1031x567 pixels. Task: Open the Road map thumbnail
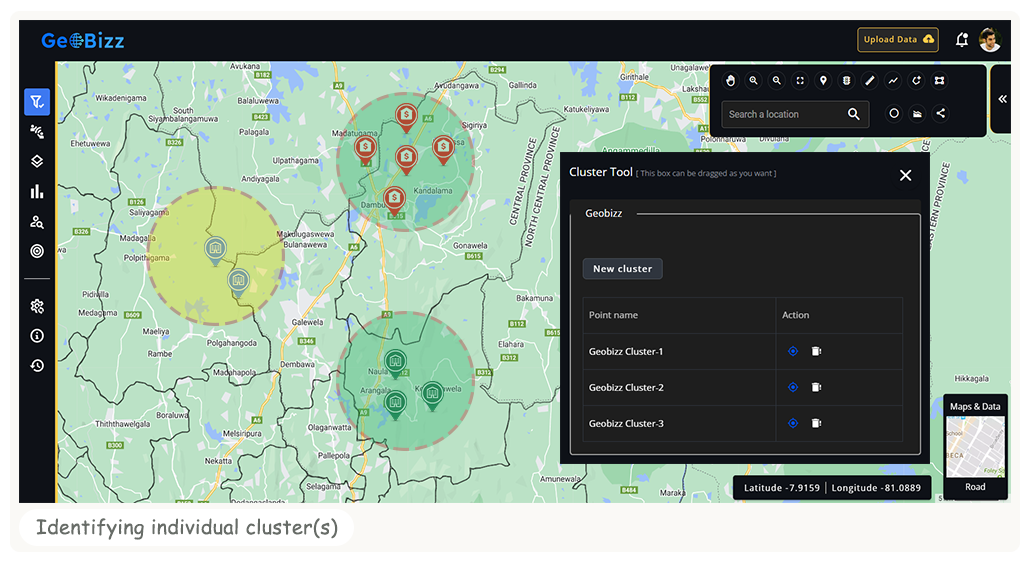click(x=975, y=447)
